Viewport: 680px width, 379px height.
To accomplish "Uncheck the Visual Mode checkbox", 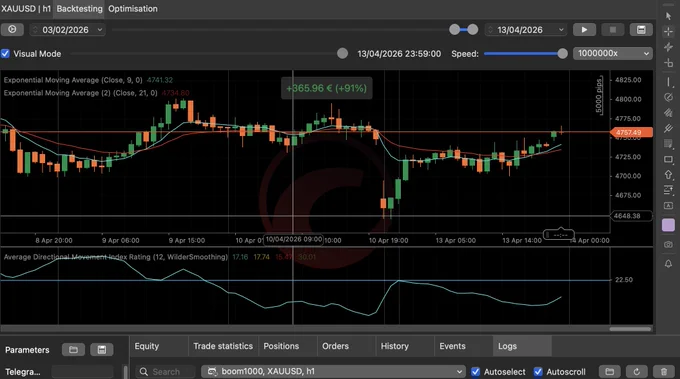I will [x=5, y=53].
